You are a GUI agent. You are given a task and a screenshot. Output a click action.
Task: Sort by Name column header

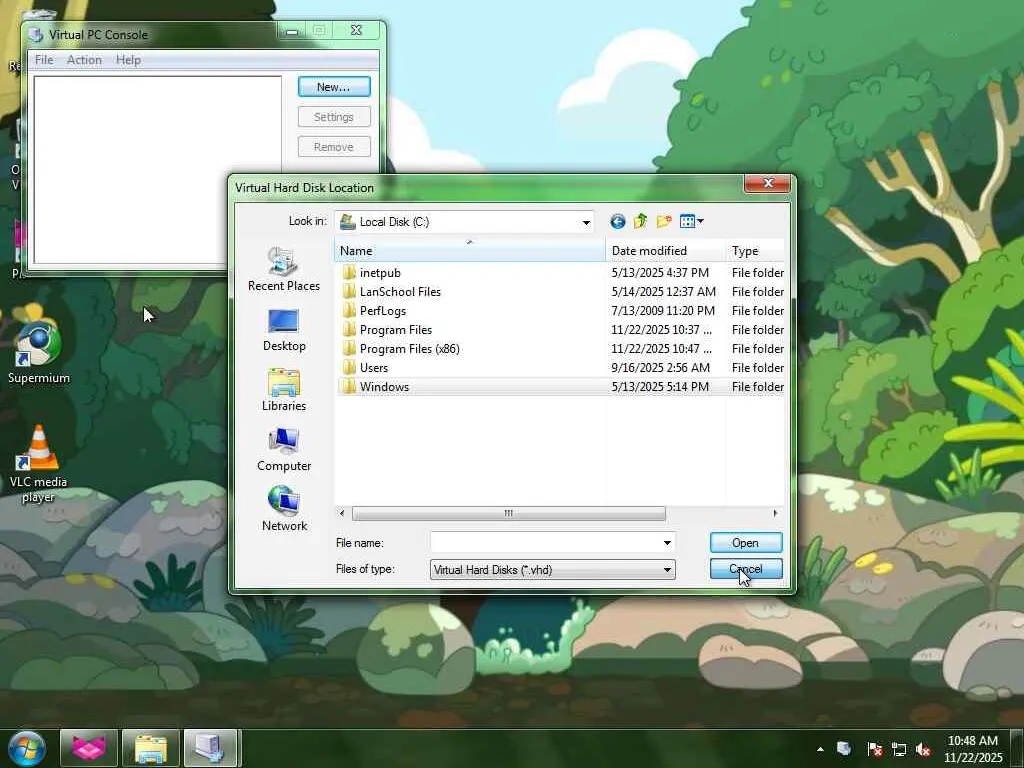[x=470, y=251]
